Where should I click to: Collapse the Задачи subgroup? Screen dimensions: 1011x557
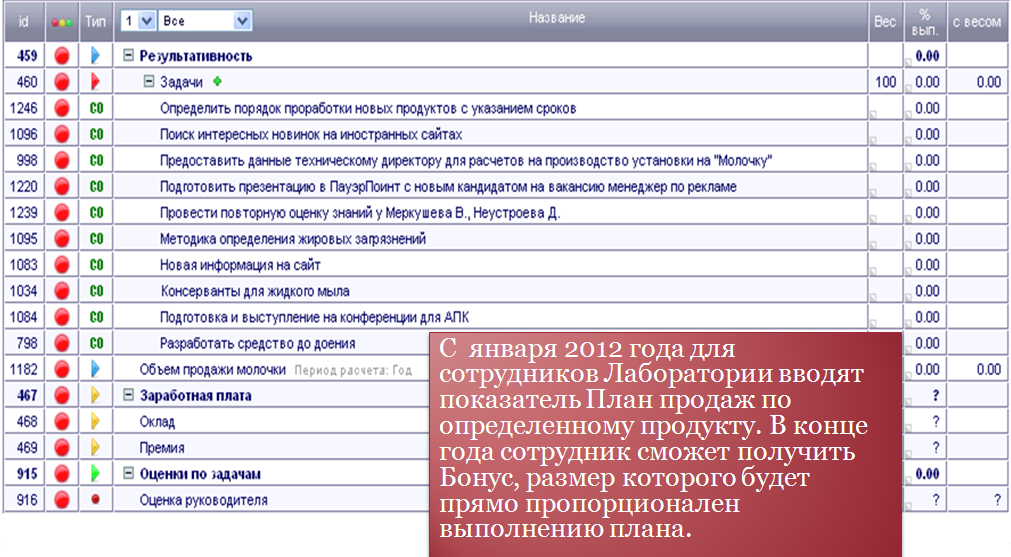149,82
